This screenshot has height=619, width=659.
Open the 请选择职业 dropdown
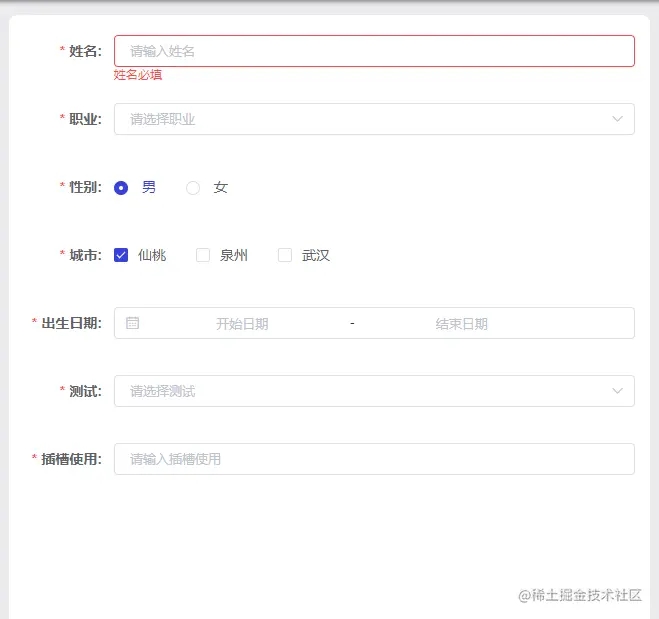click(x=374, y=119)
